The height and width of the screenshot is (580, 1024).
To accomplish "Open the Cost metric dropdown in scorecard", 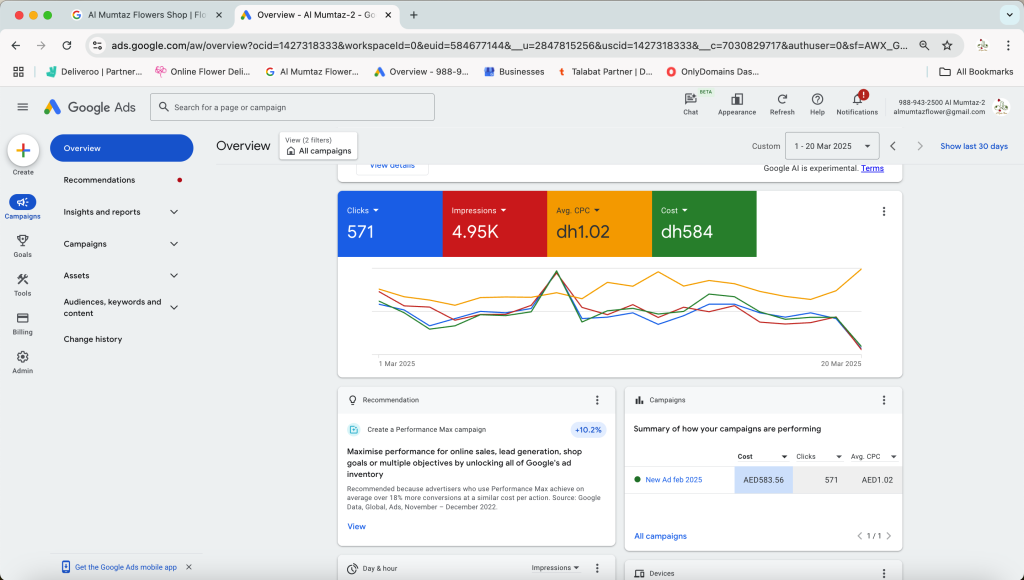I will [674, 210].
